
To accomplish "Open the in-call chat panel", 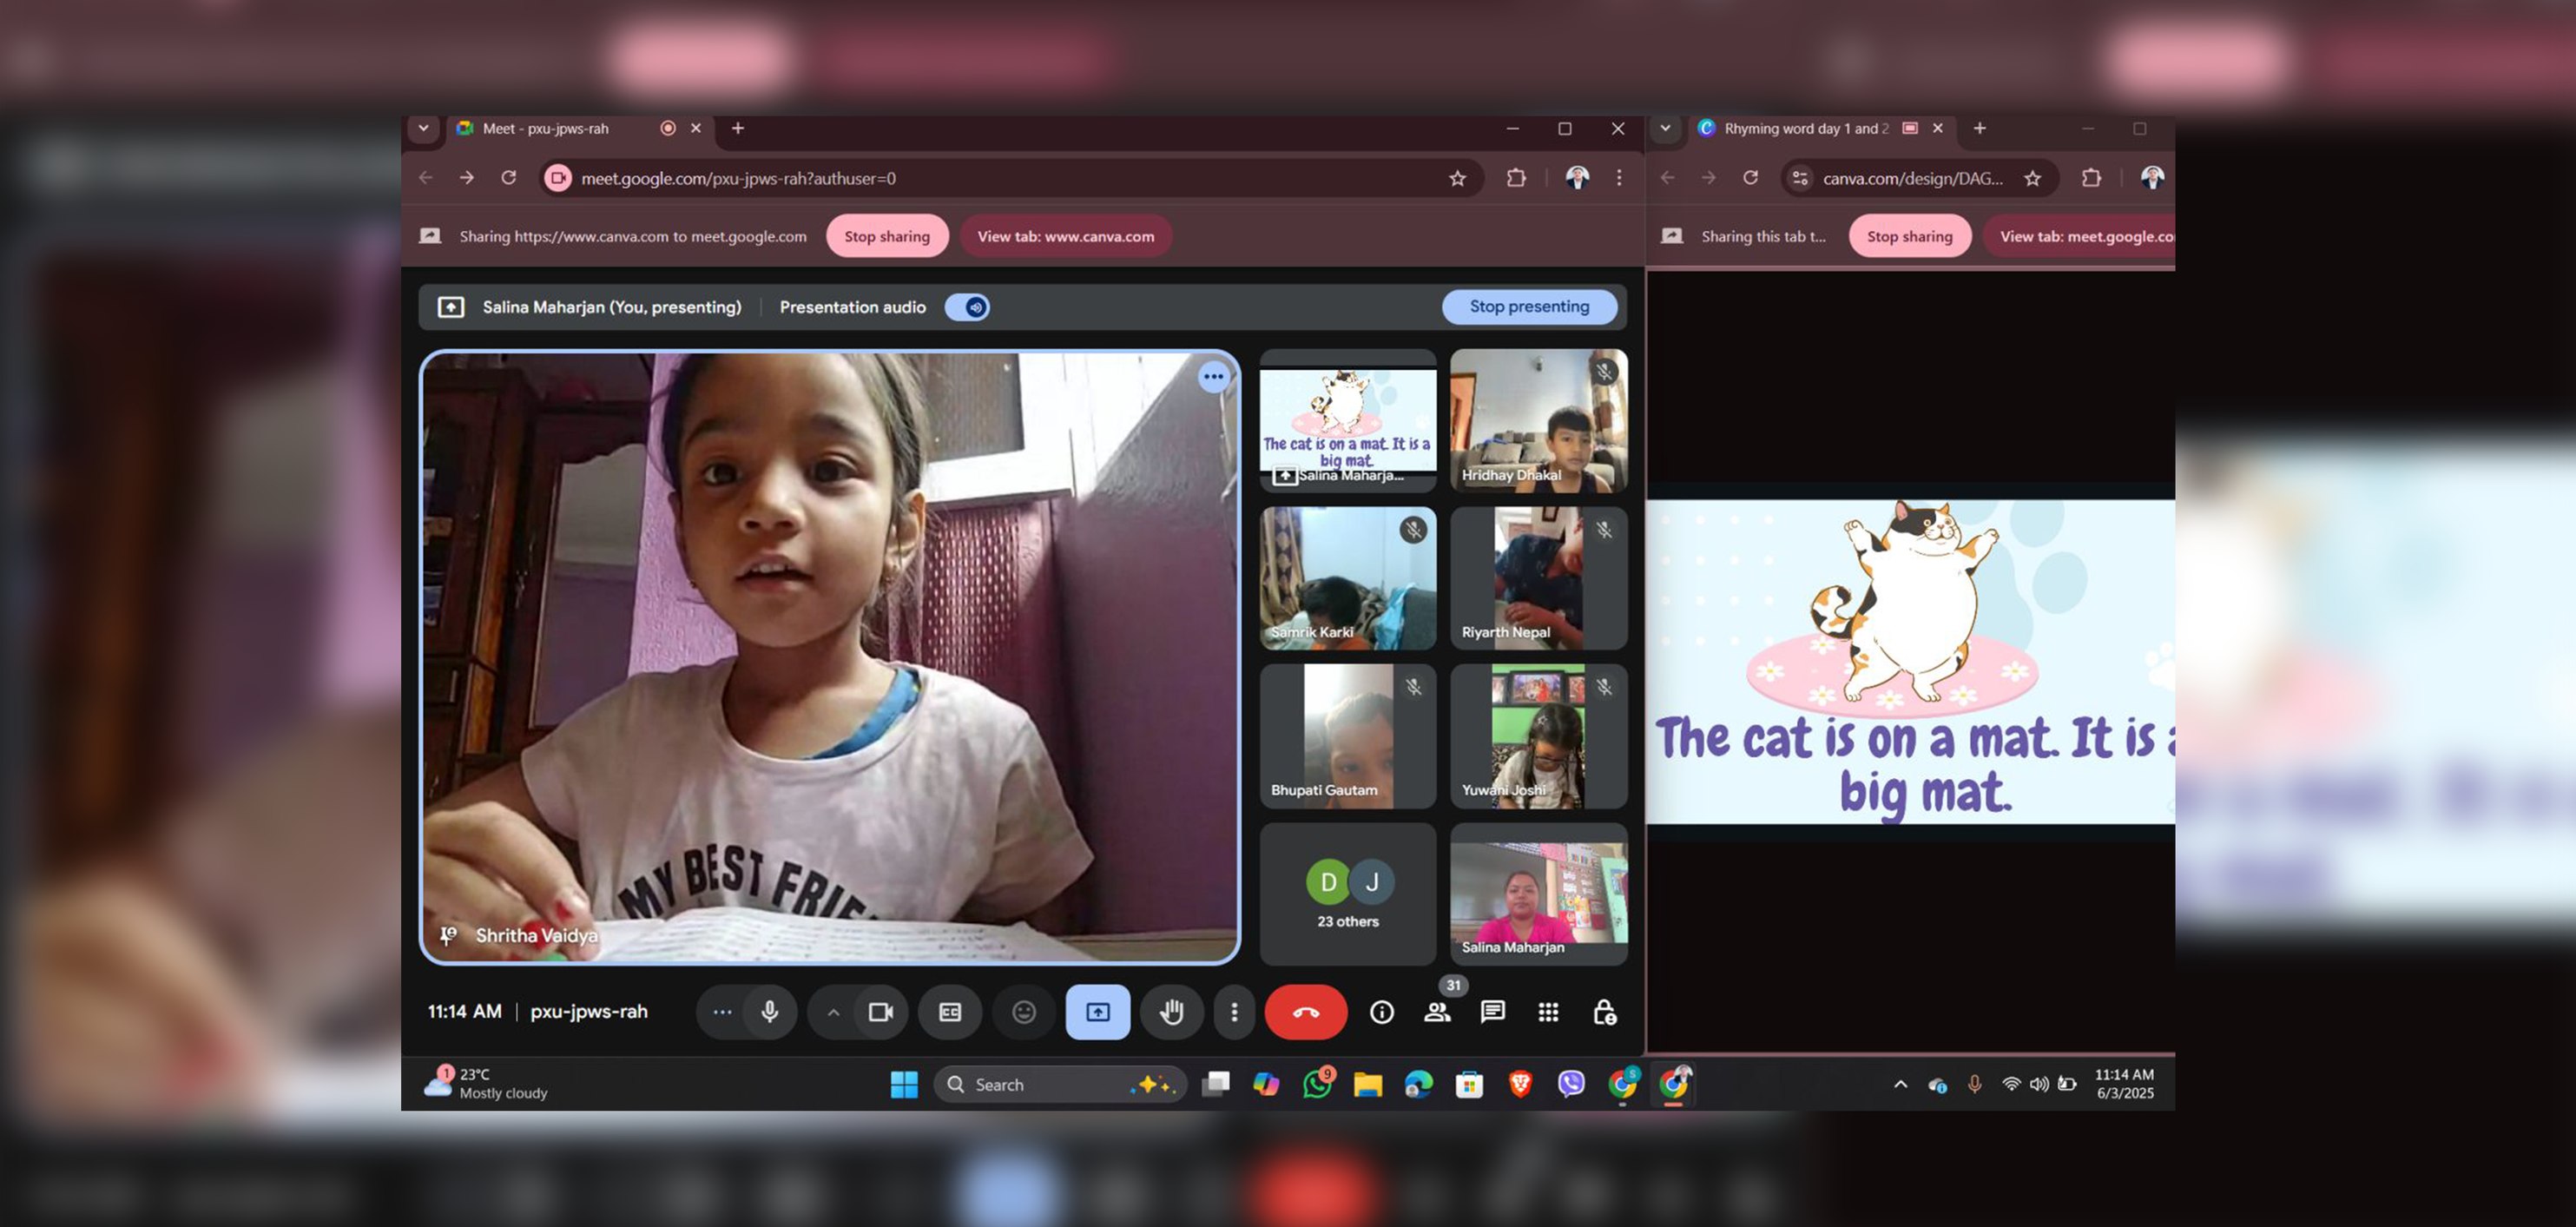I will point(1492,1012).
